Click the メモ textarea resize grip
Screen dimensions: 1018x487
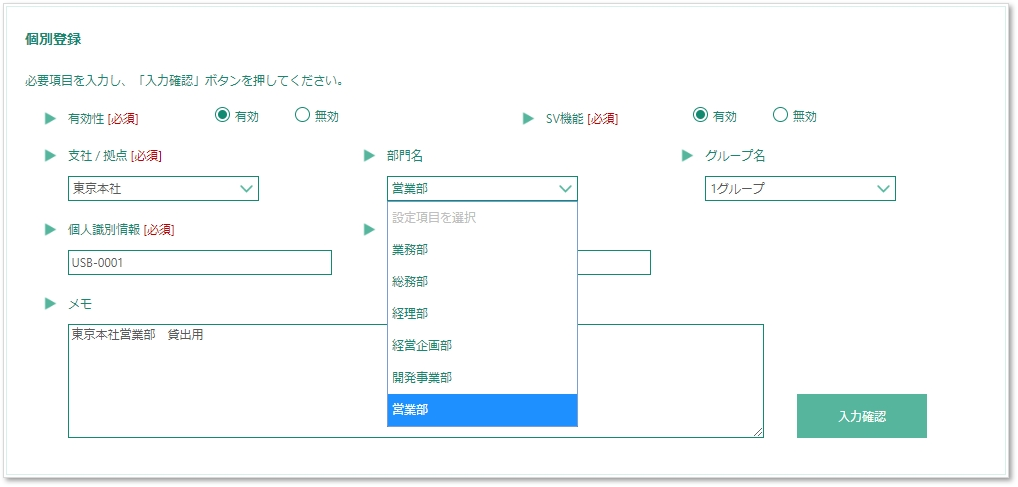(x=758, y=432)
